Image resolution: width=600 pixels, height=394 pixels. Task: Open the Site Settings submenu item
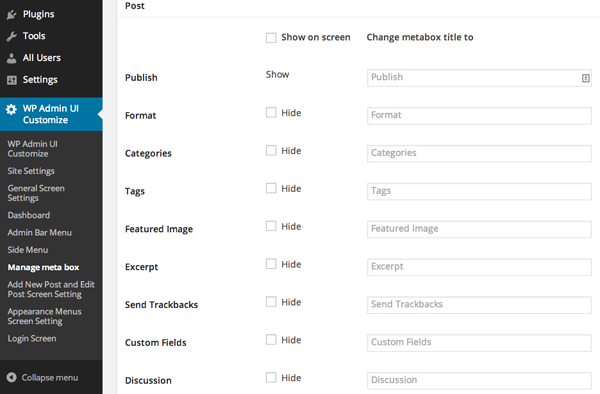(31, 171)
